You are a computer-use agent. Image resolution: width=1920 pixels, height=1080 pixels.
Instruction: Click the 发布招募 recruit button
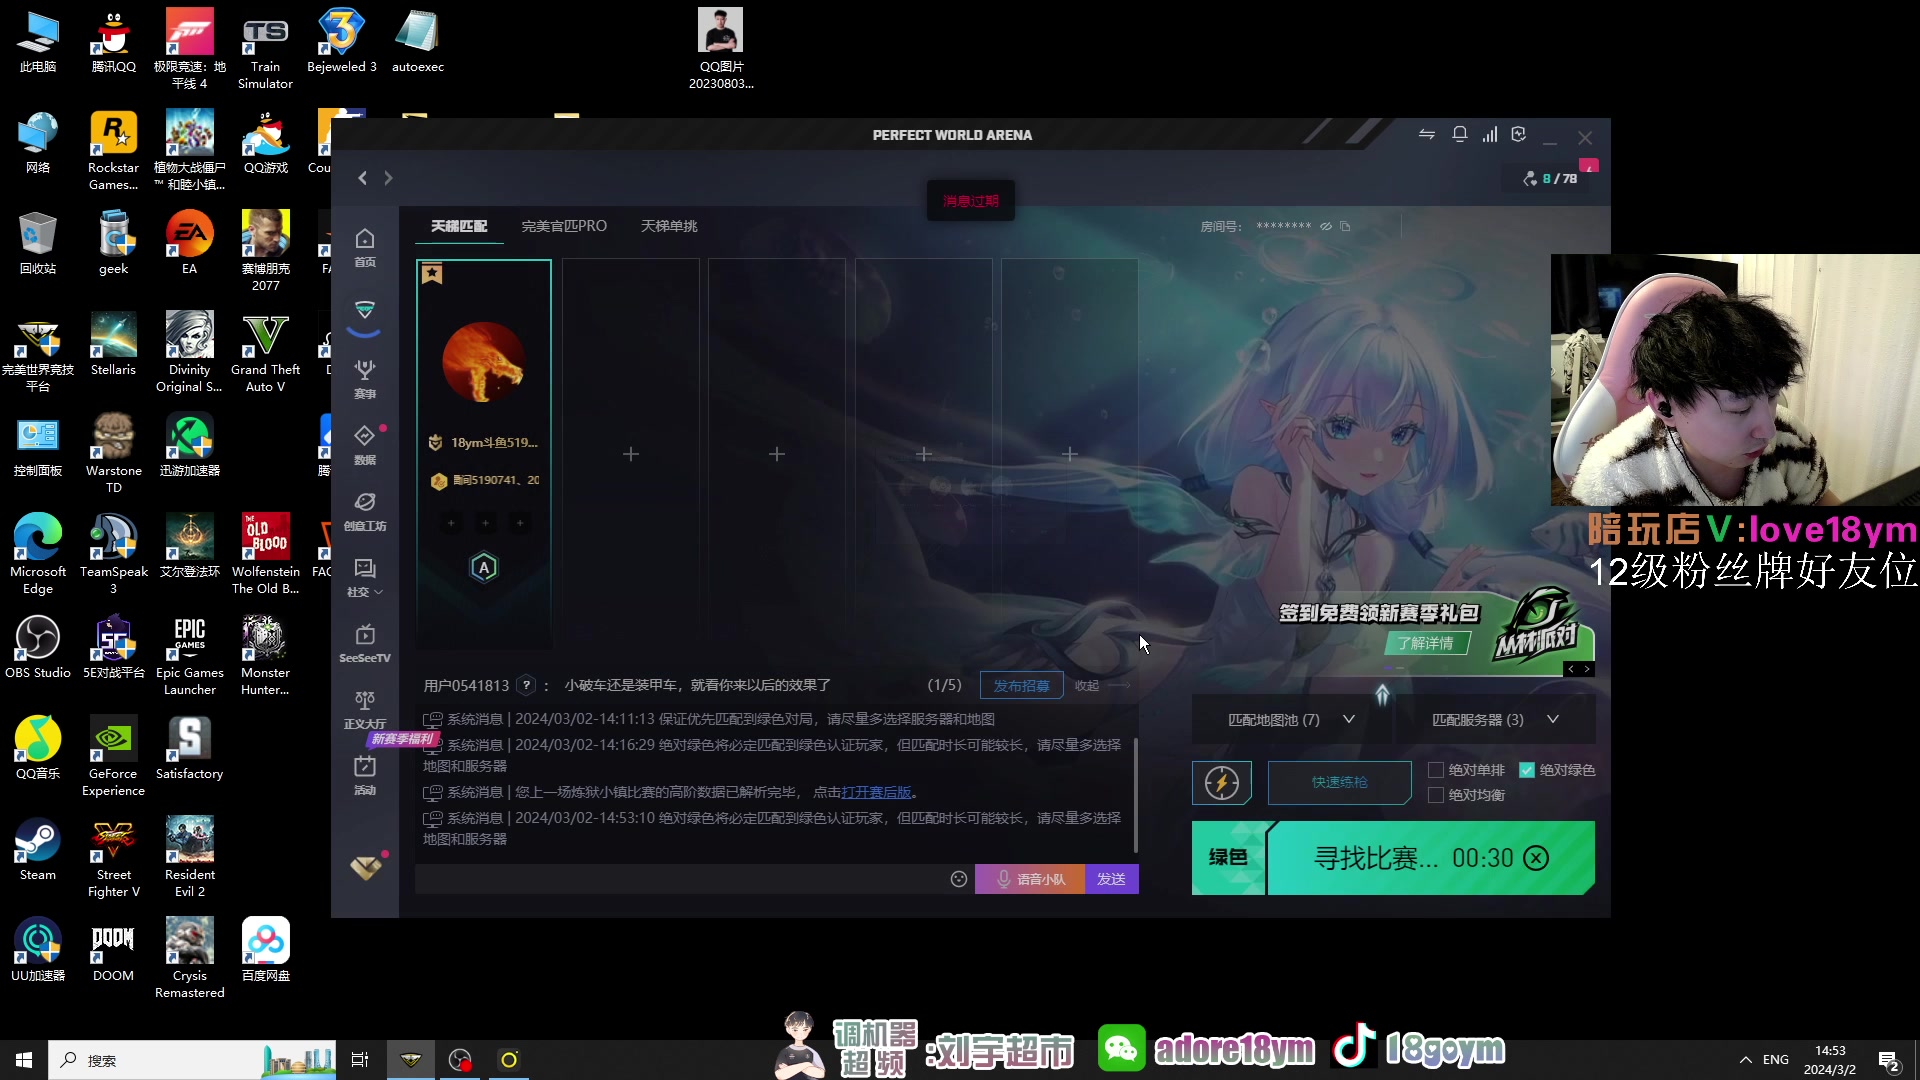[x=1020, y=685]
